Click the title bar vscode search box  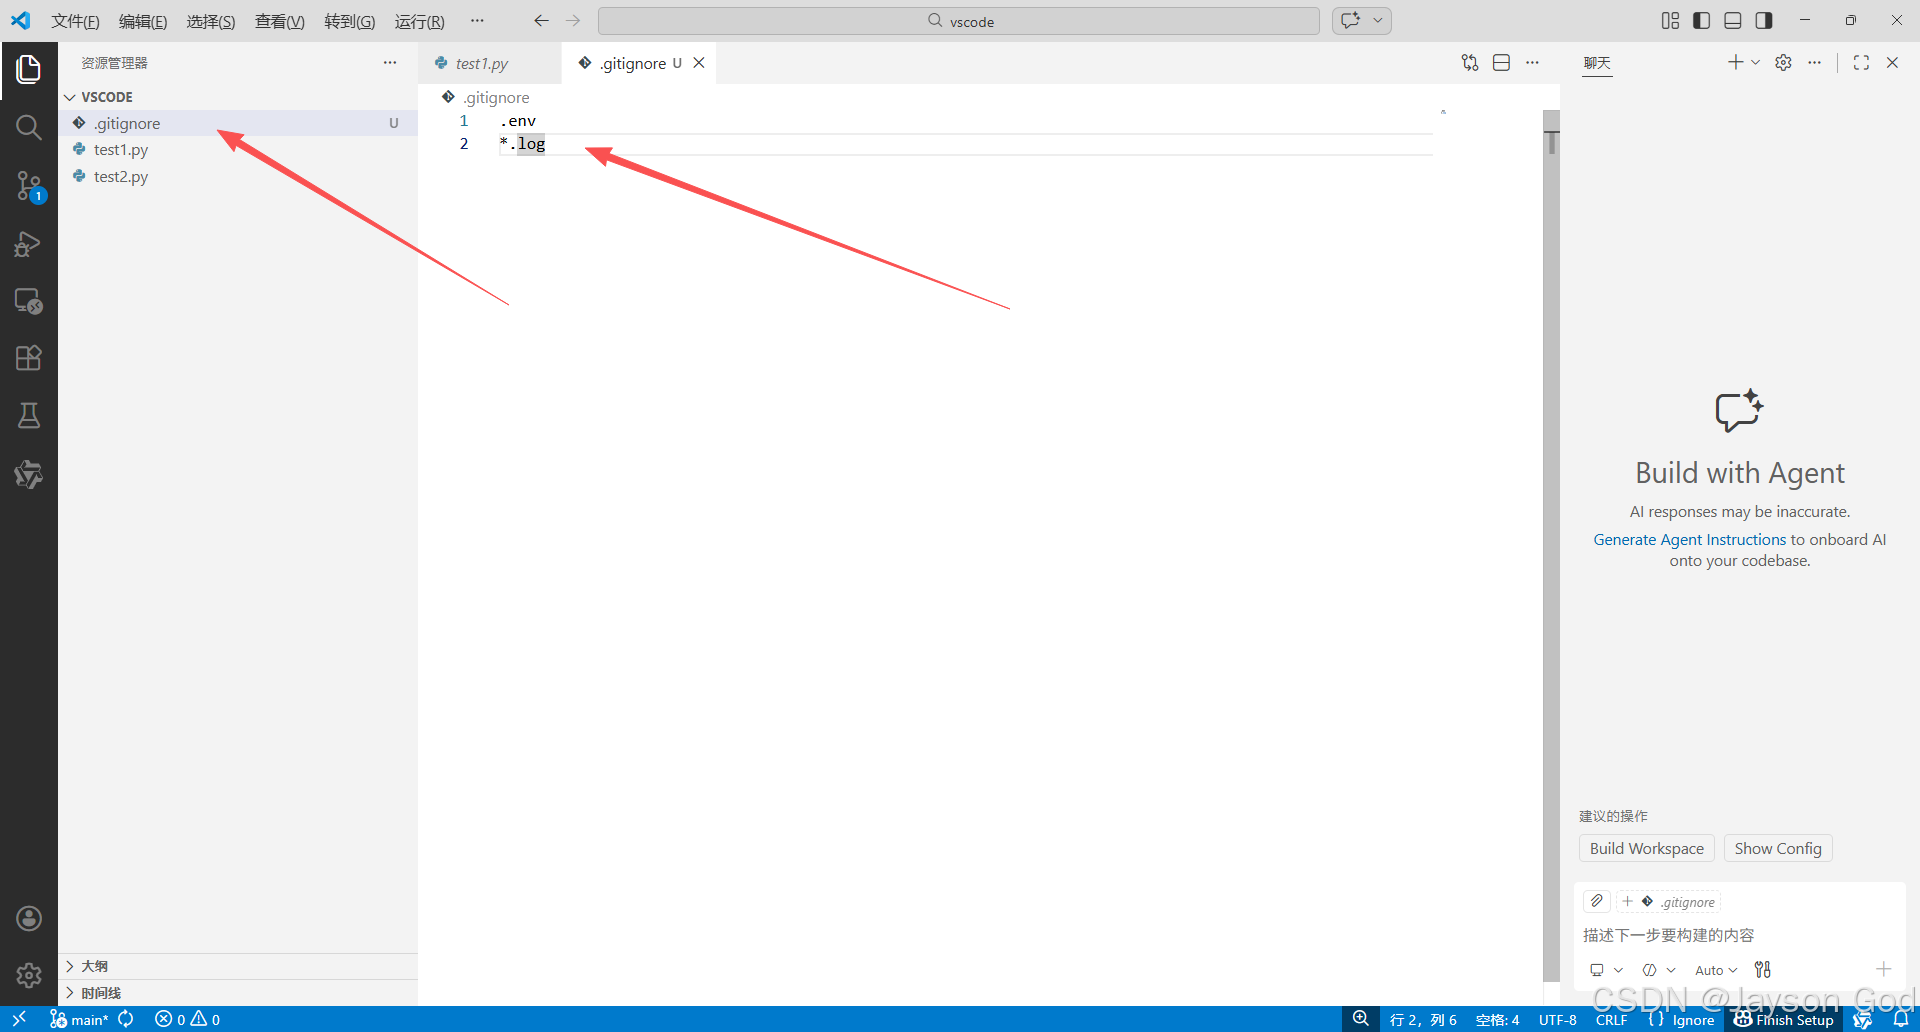959,21
